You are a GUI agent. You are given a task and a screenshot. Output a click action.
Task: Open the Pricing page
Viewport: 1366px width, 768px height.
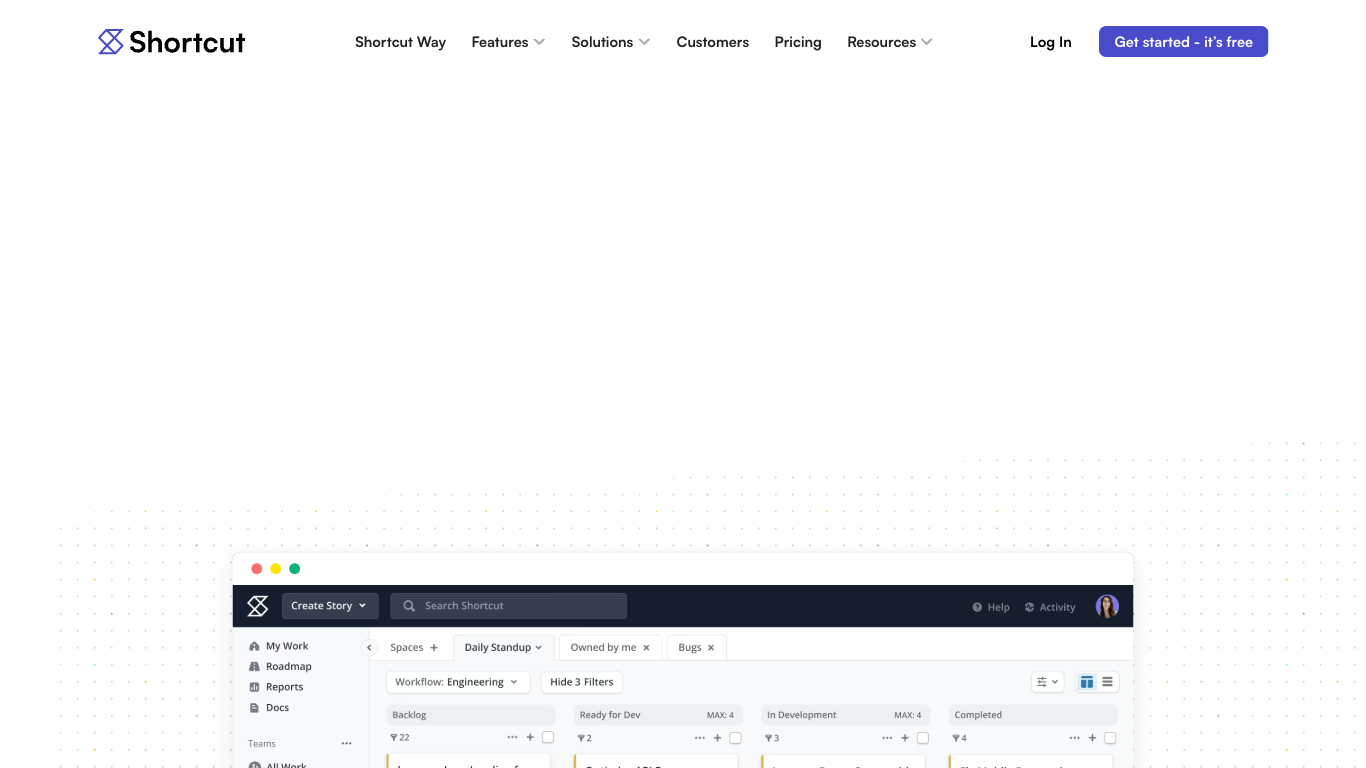click(798, 42)
